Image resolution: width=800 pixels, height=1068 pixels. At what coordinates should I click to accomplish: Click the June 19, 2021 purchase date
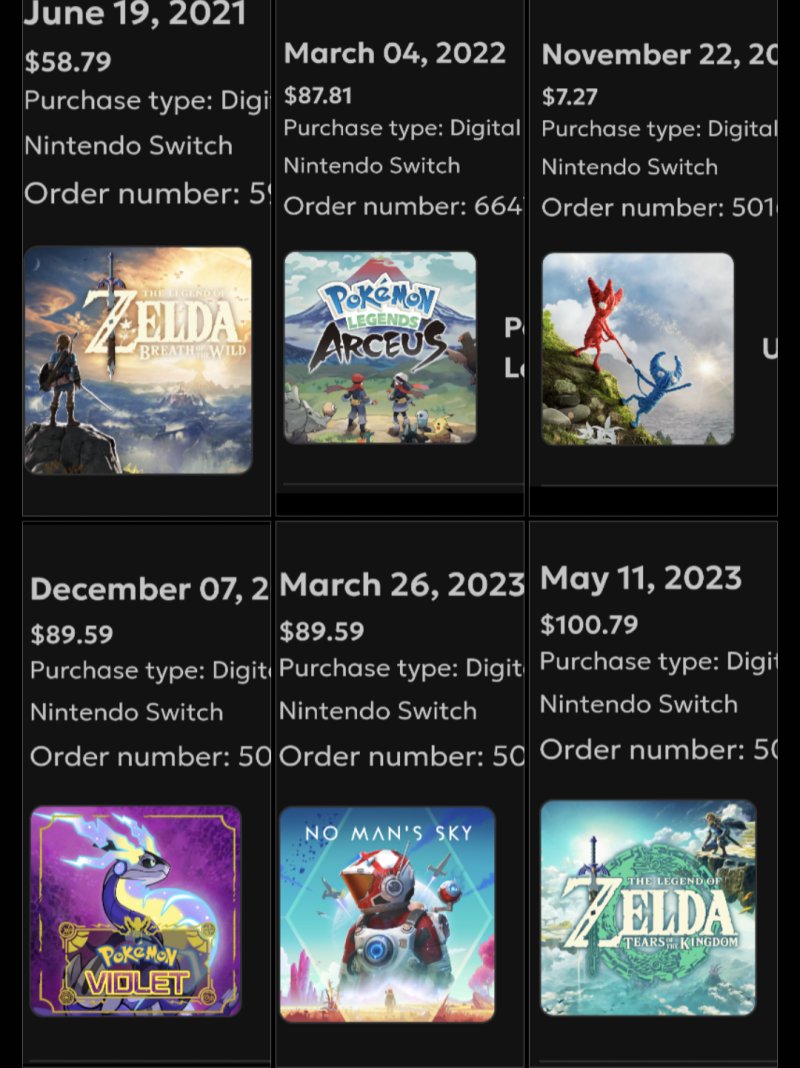click(135, 14)
